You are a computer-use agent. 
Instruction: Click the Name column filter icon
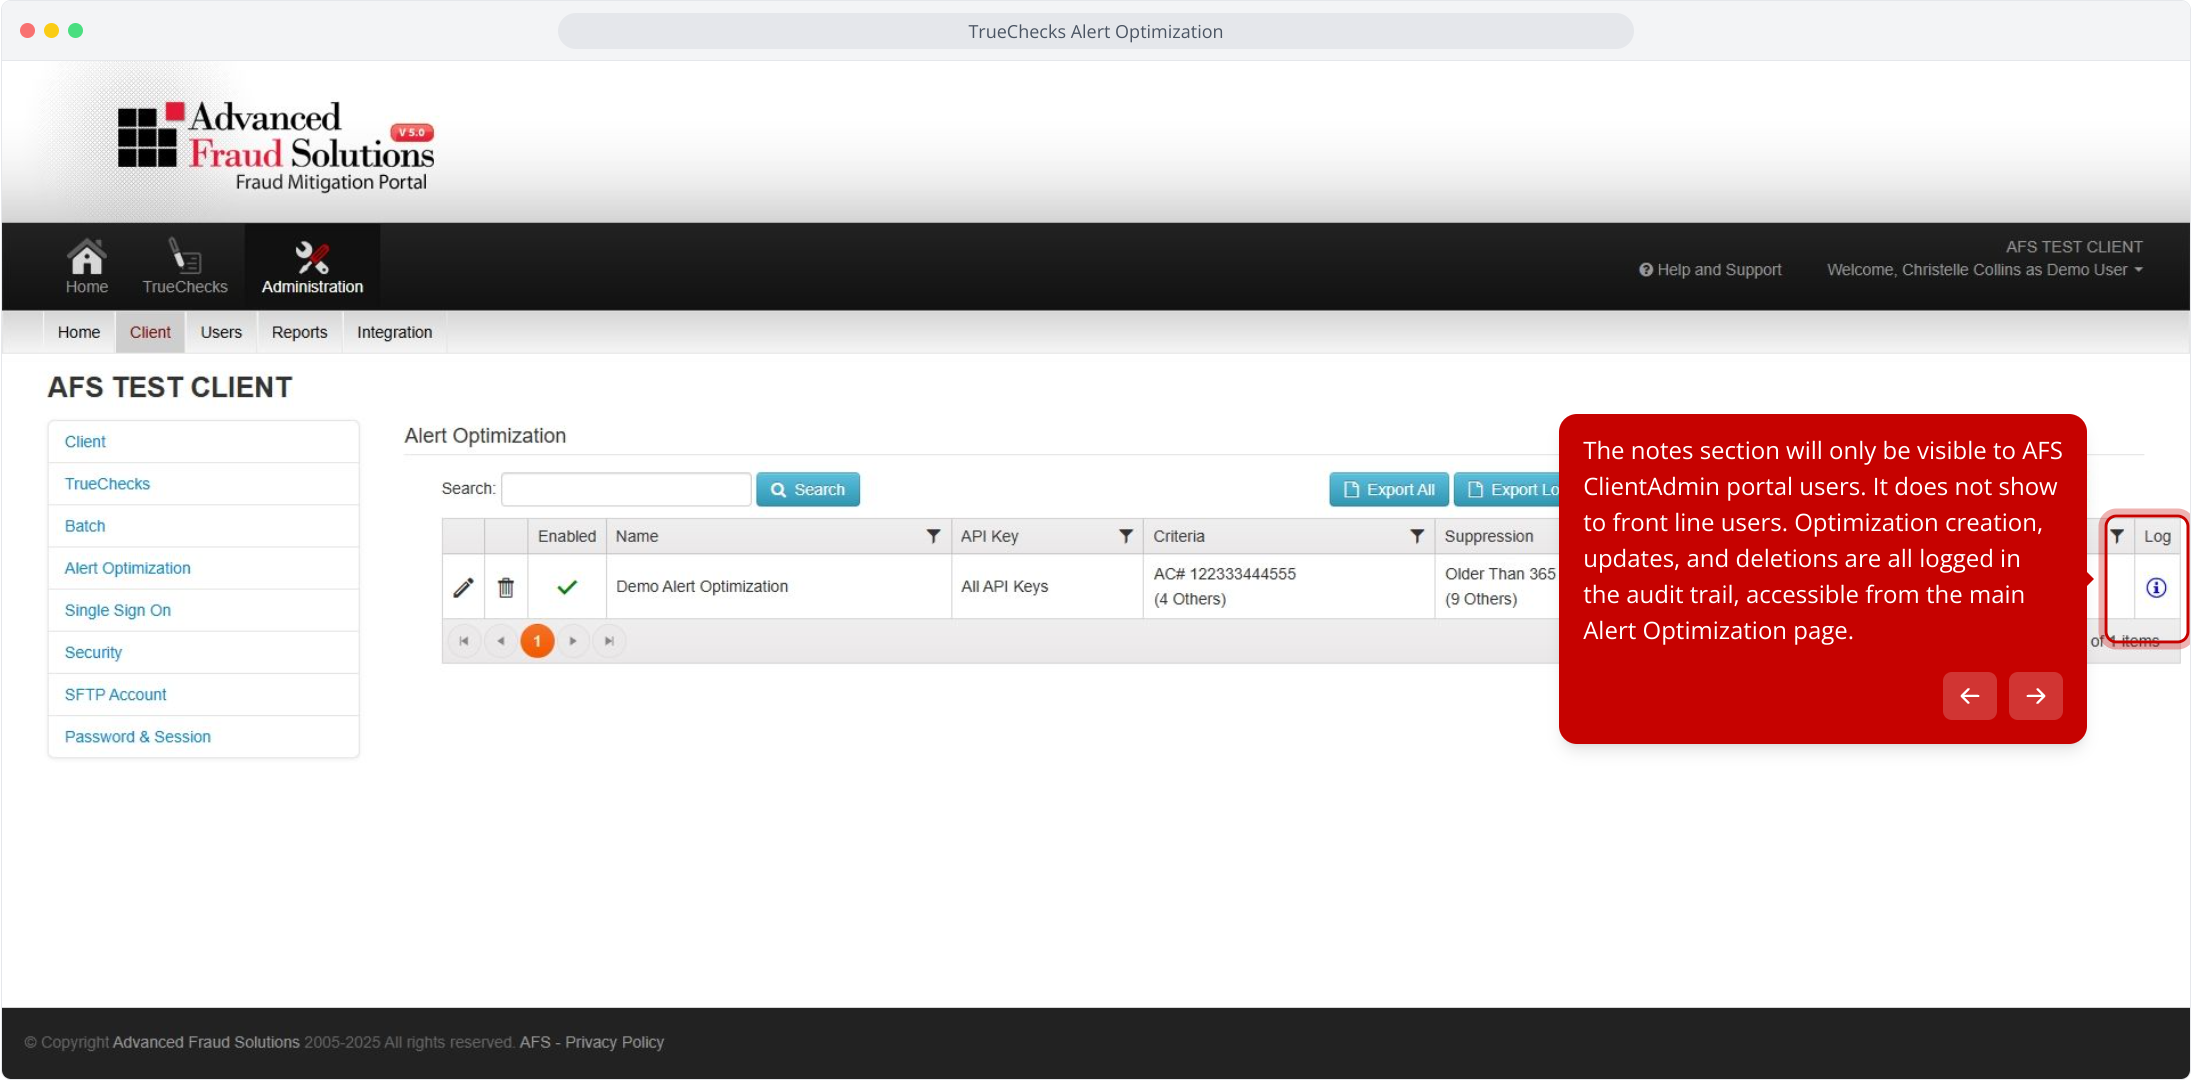[x=933, y=536]
